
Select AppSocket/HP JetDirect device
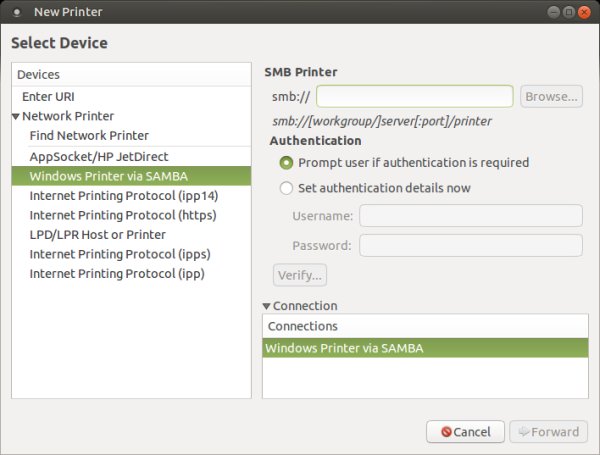131,157
